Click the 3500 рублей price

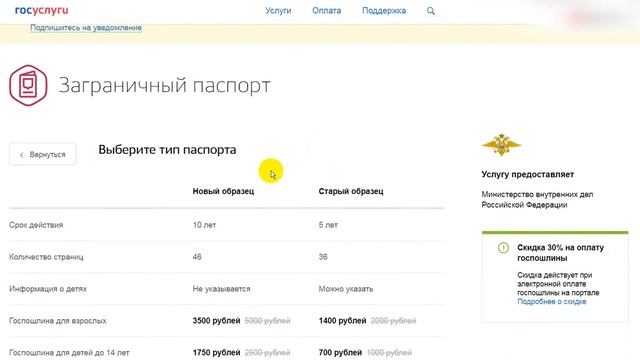(x=216, y=321)
